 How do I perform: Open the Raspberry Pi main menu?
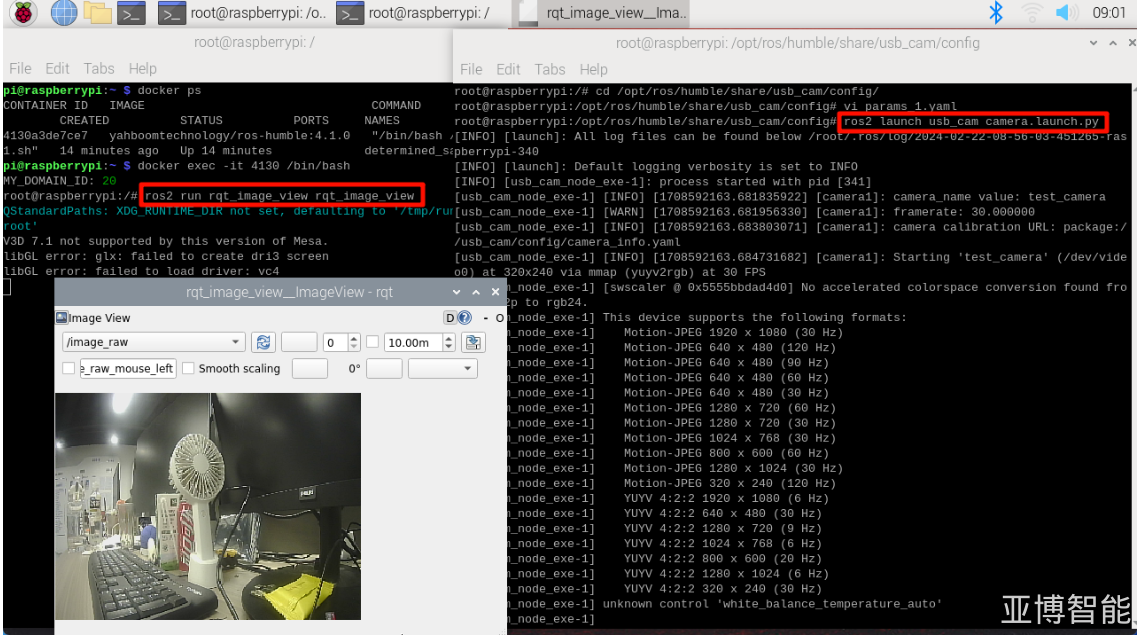coord(23,12)
